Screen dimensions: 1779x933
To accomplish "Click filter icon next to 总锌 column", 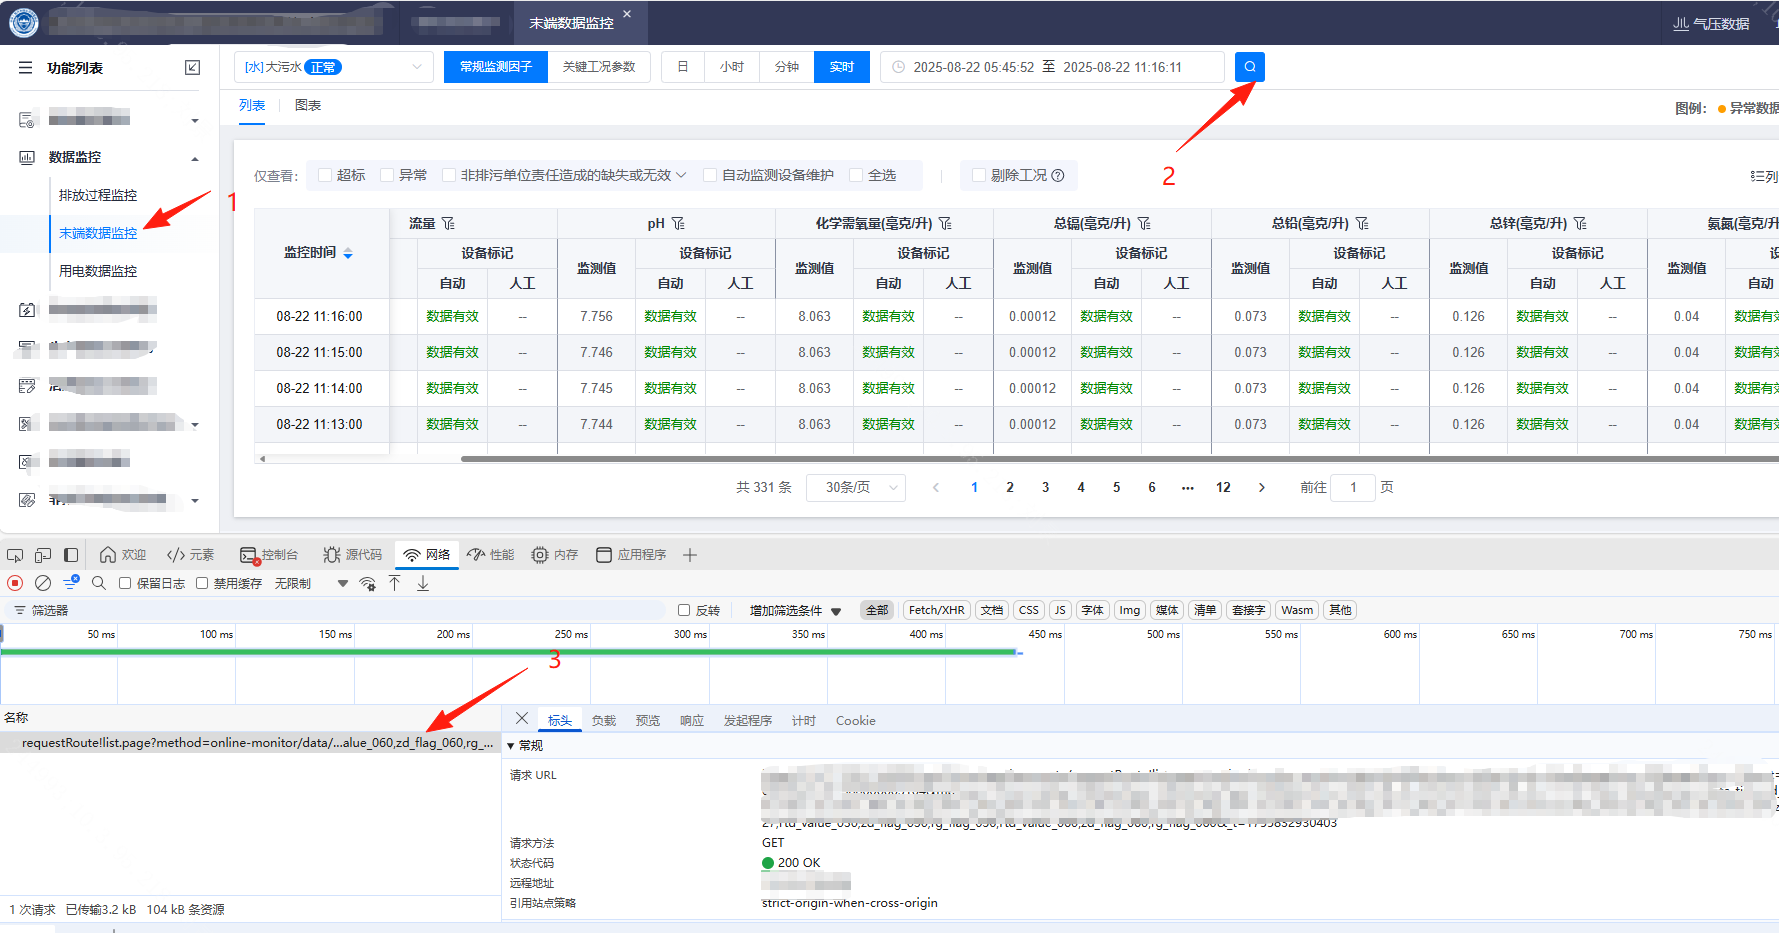I will 1580,223.
